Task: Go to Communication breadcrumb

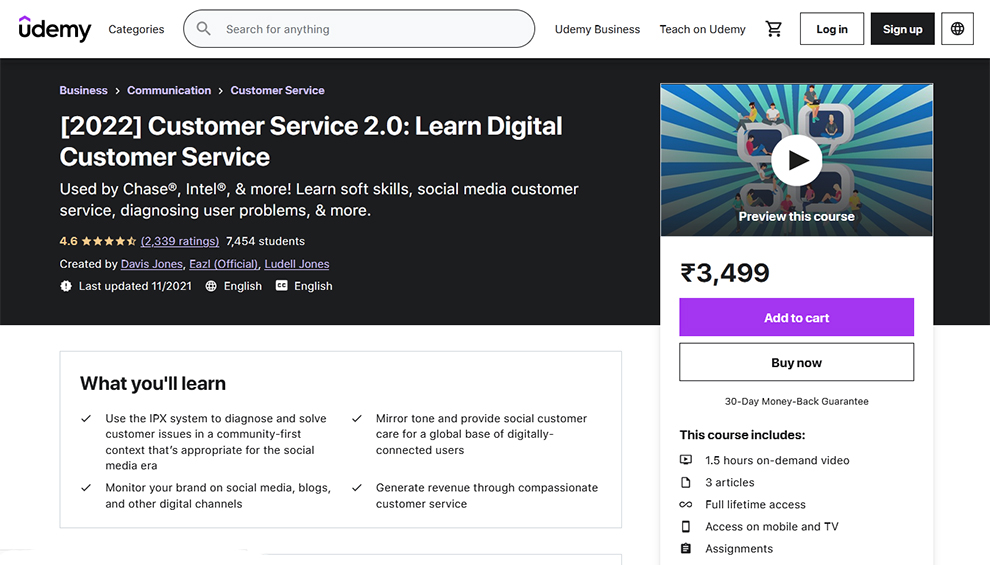Action: click(169, 90)
